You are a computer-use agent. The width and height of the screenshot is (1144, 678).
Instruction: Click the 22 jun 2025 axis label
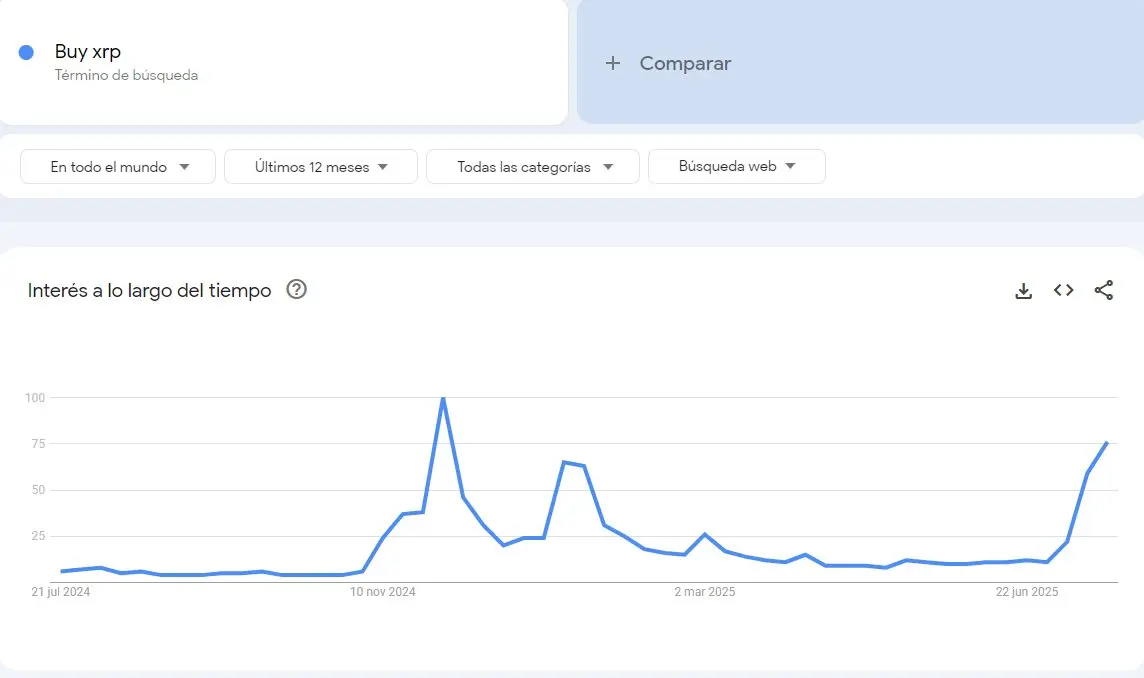(1027, 592)
